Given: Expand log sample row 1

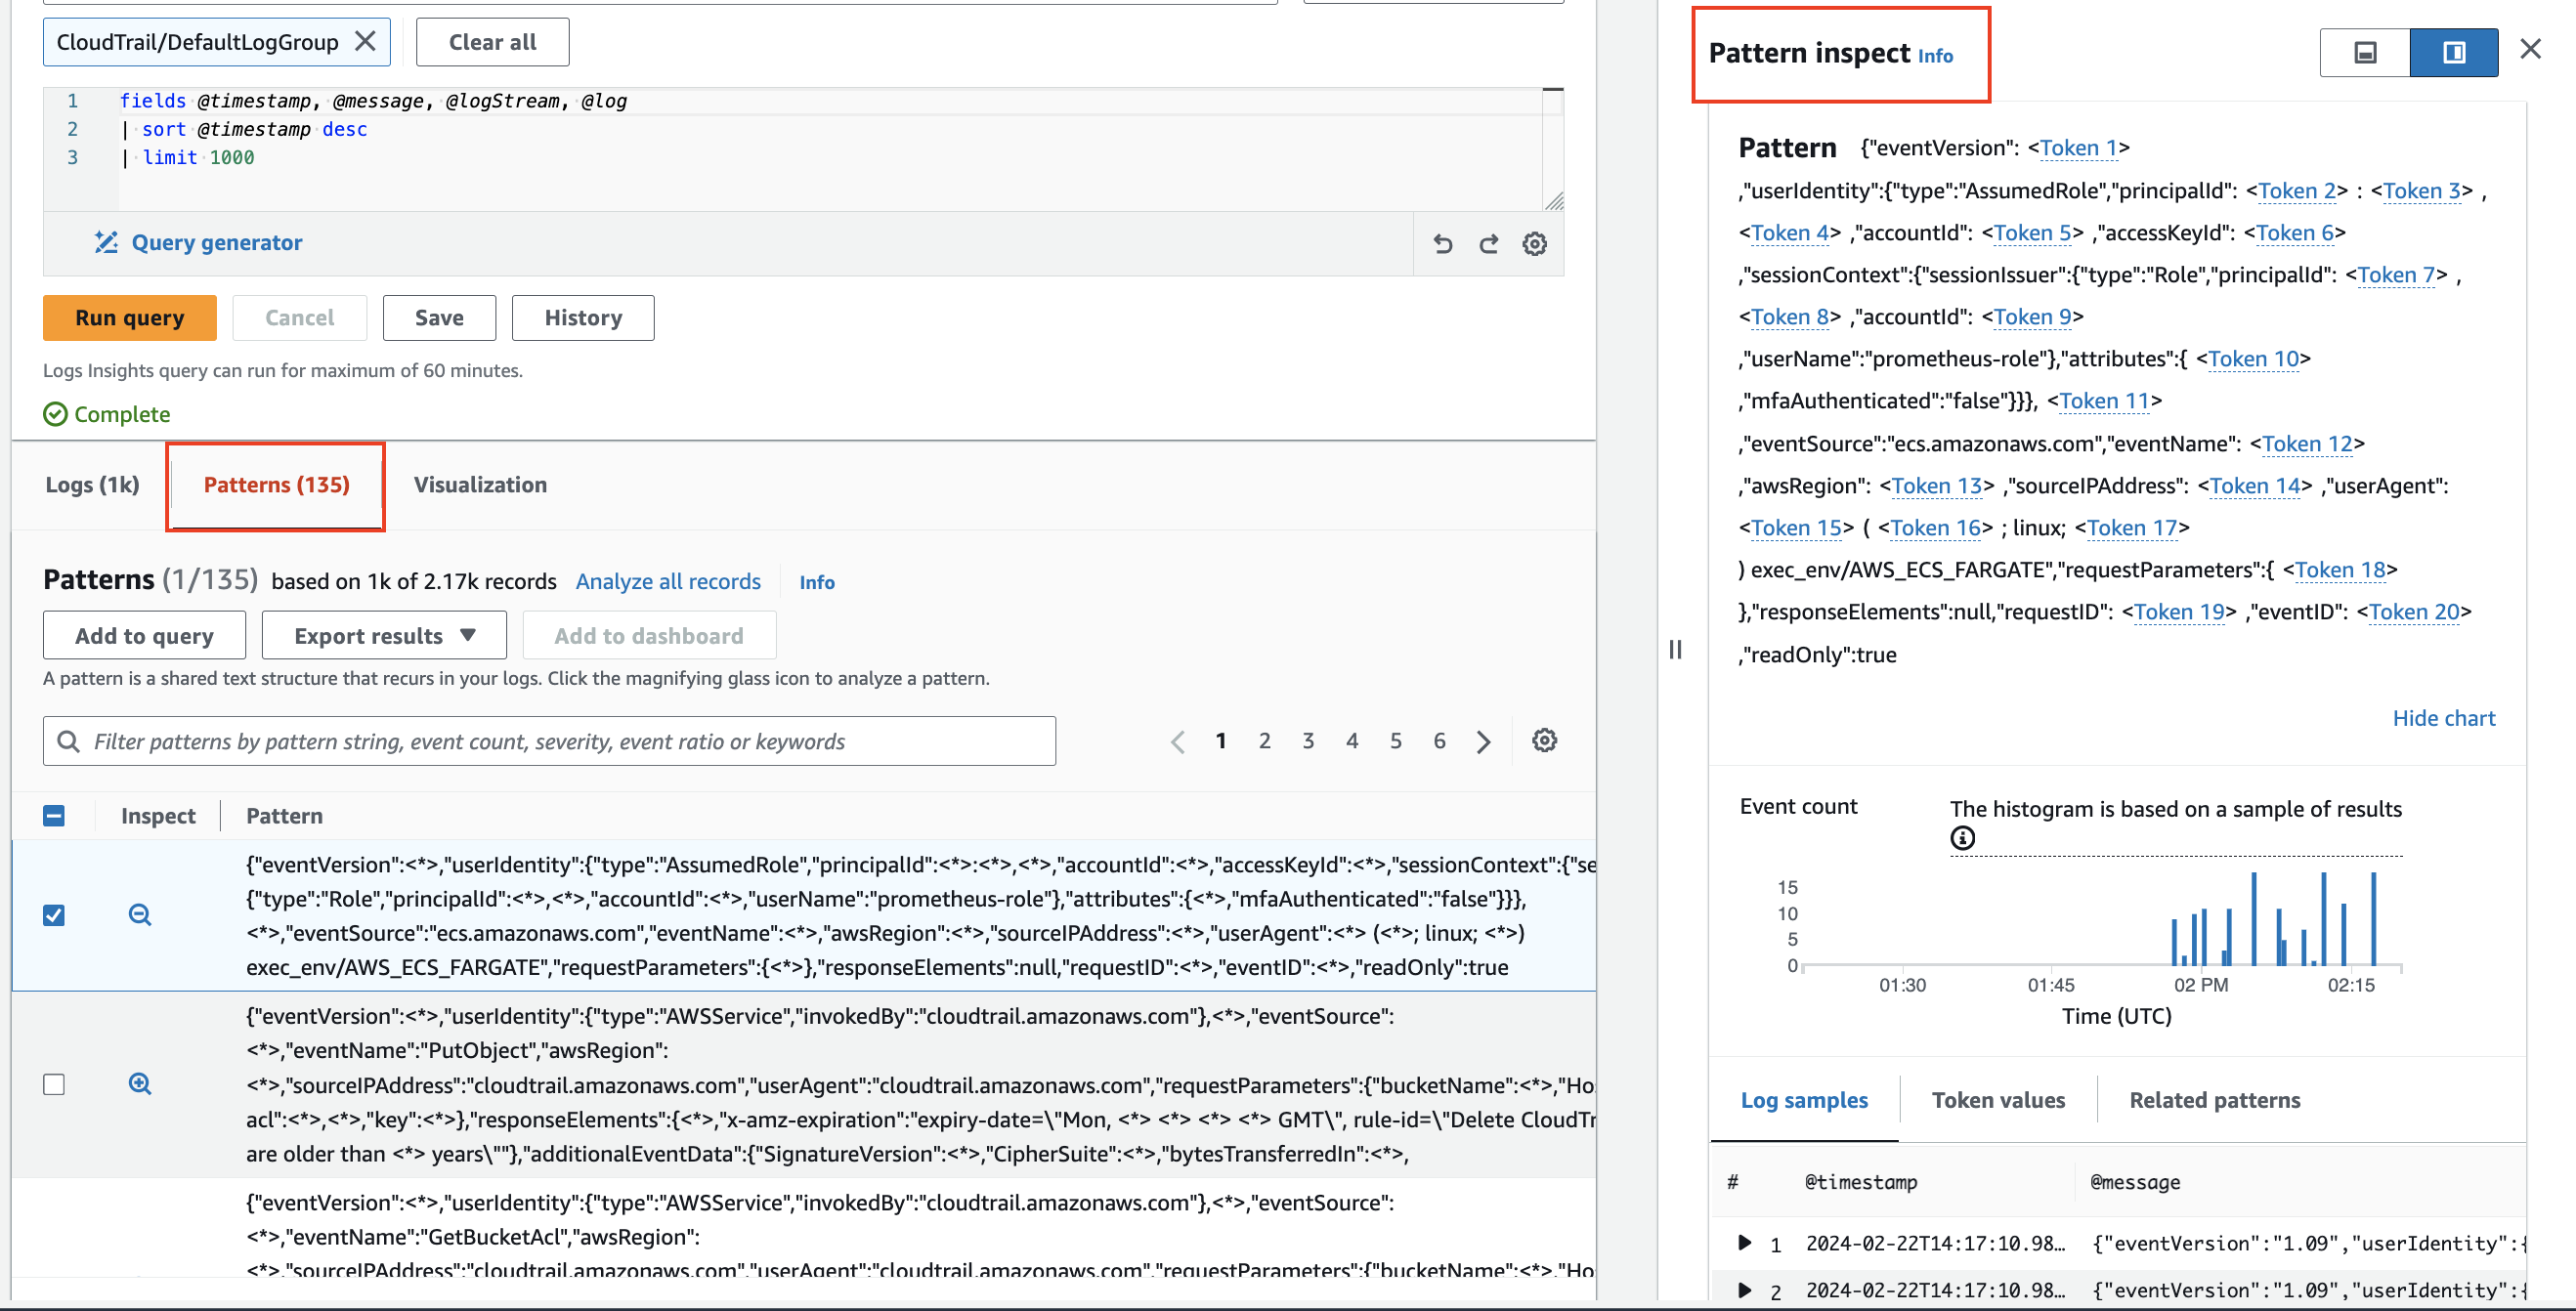Looking at the screenshot, I should click(1744, 1242).
